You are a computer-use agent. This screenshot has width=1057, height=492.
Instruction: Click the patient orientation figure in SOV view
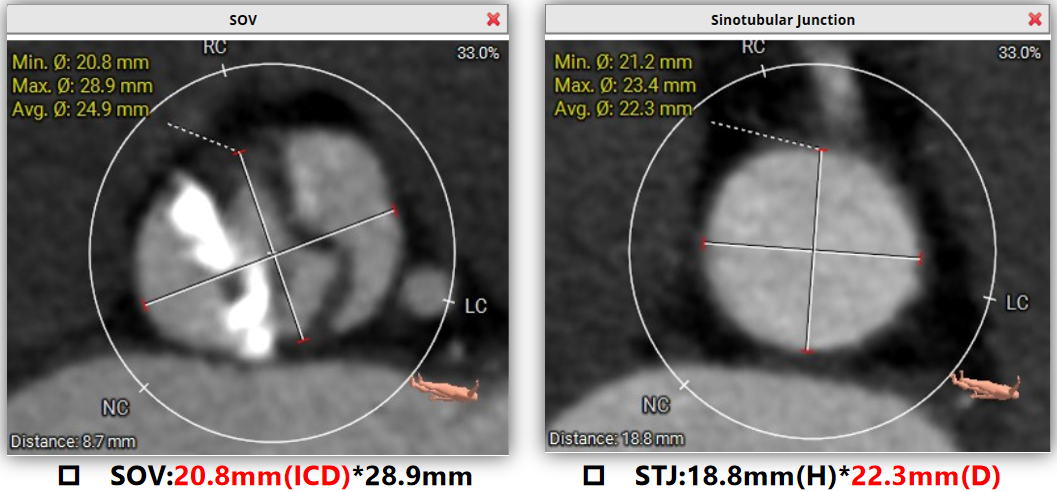coord(447,387)
